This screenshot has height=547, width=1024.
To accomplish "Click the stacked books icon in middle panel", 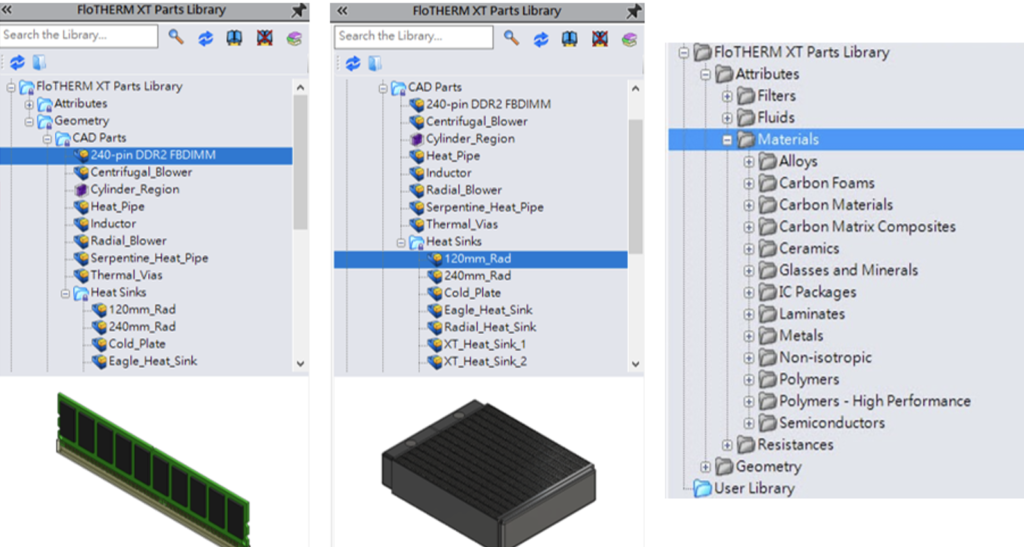I will coord(630,39).
